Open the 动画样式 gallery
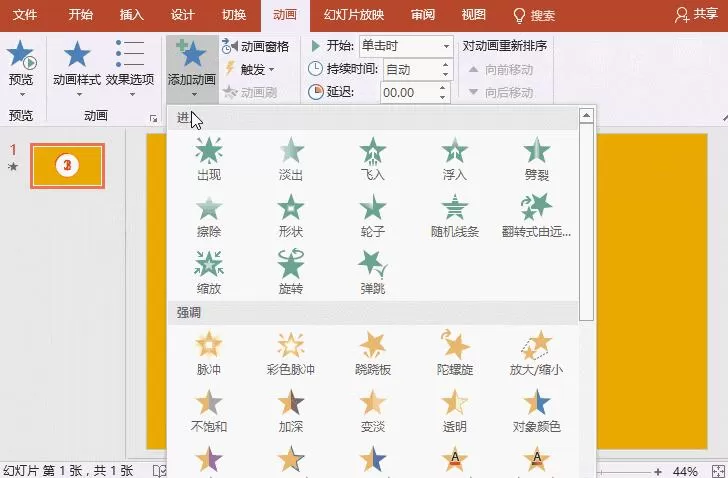 click(77, 69)
